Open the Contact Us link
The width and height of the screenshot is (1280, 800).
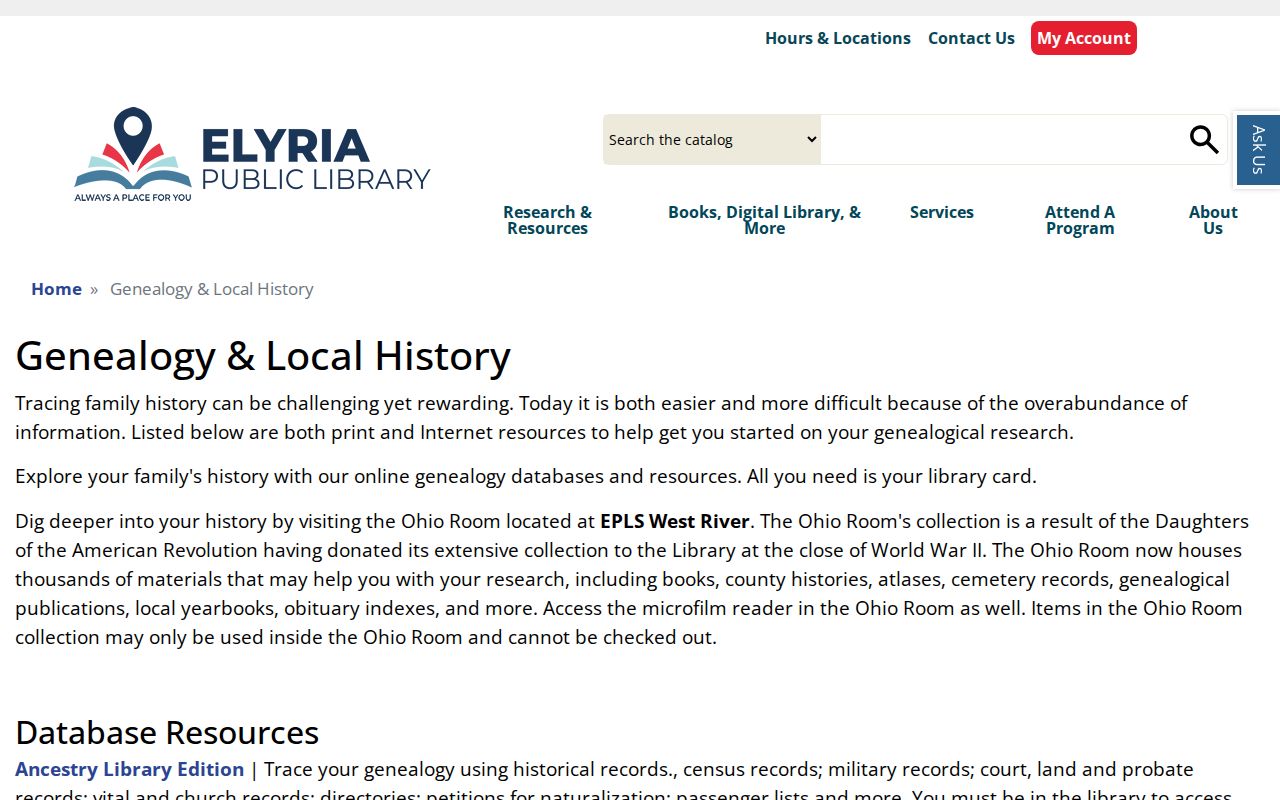(971, 38)
